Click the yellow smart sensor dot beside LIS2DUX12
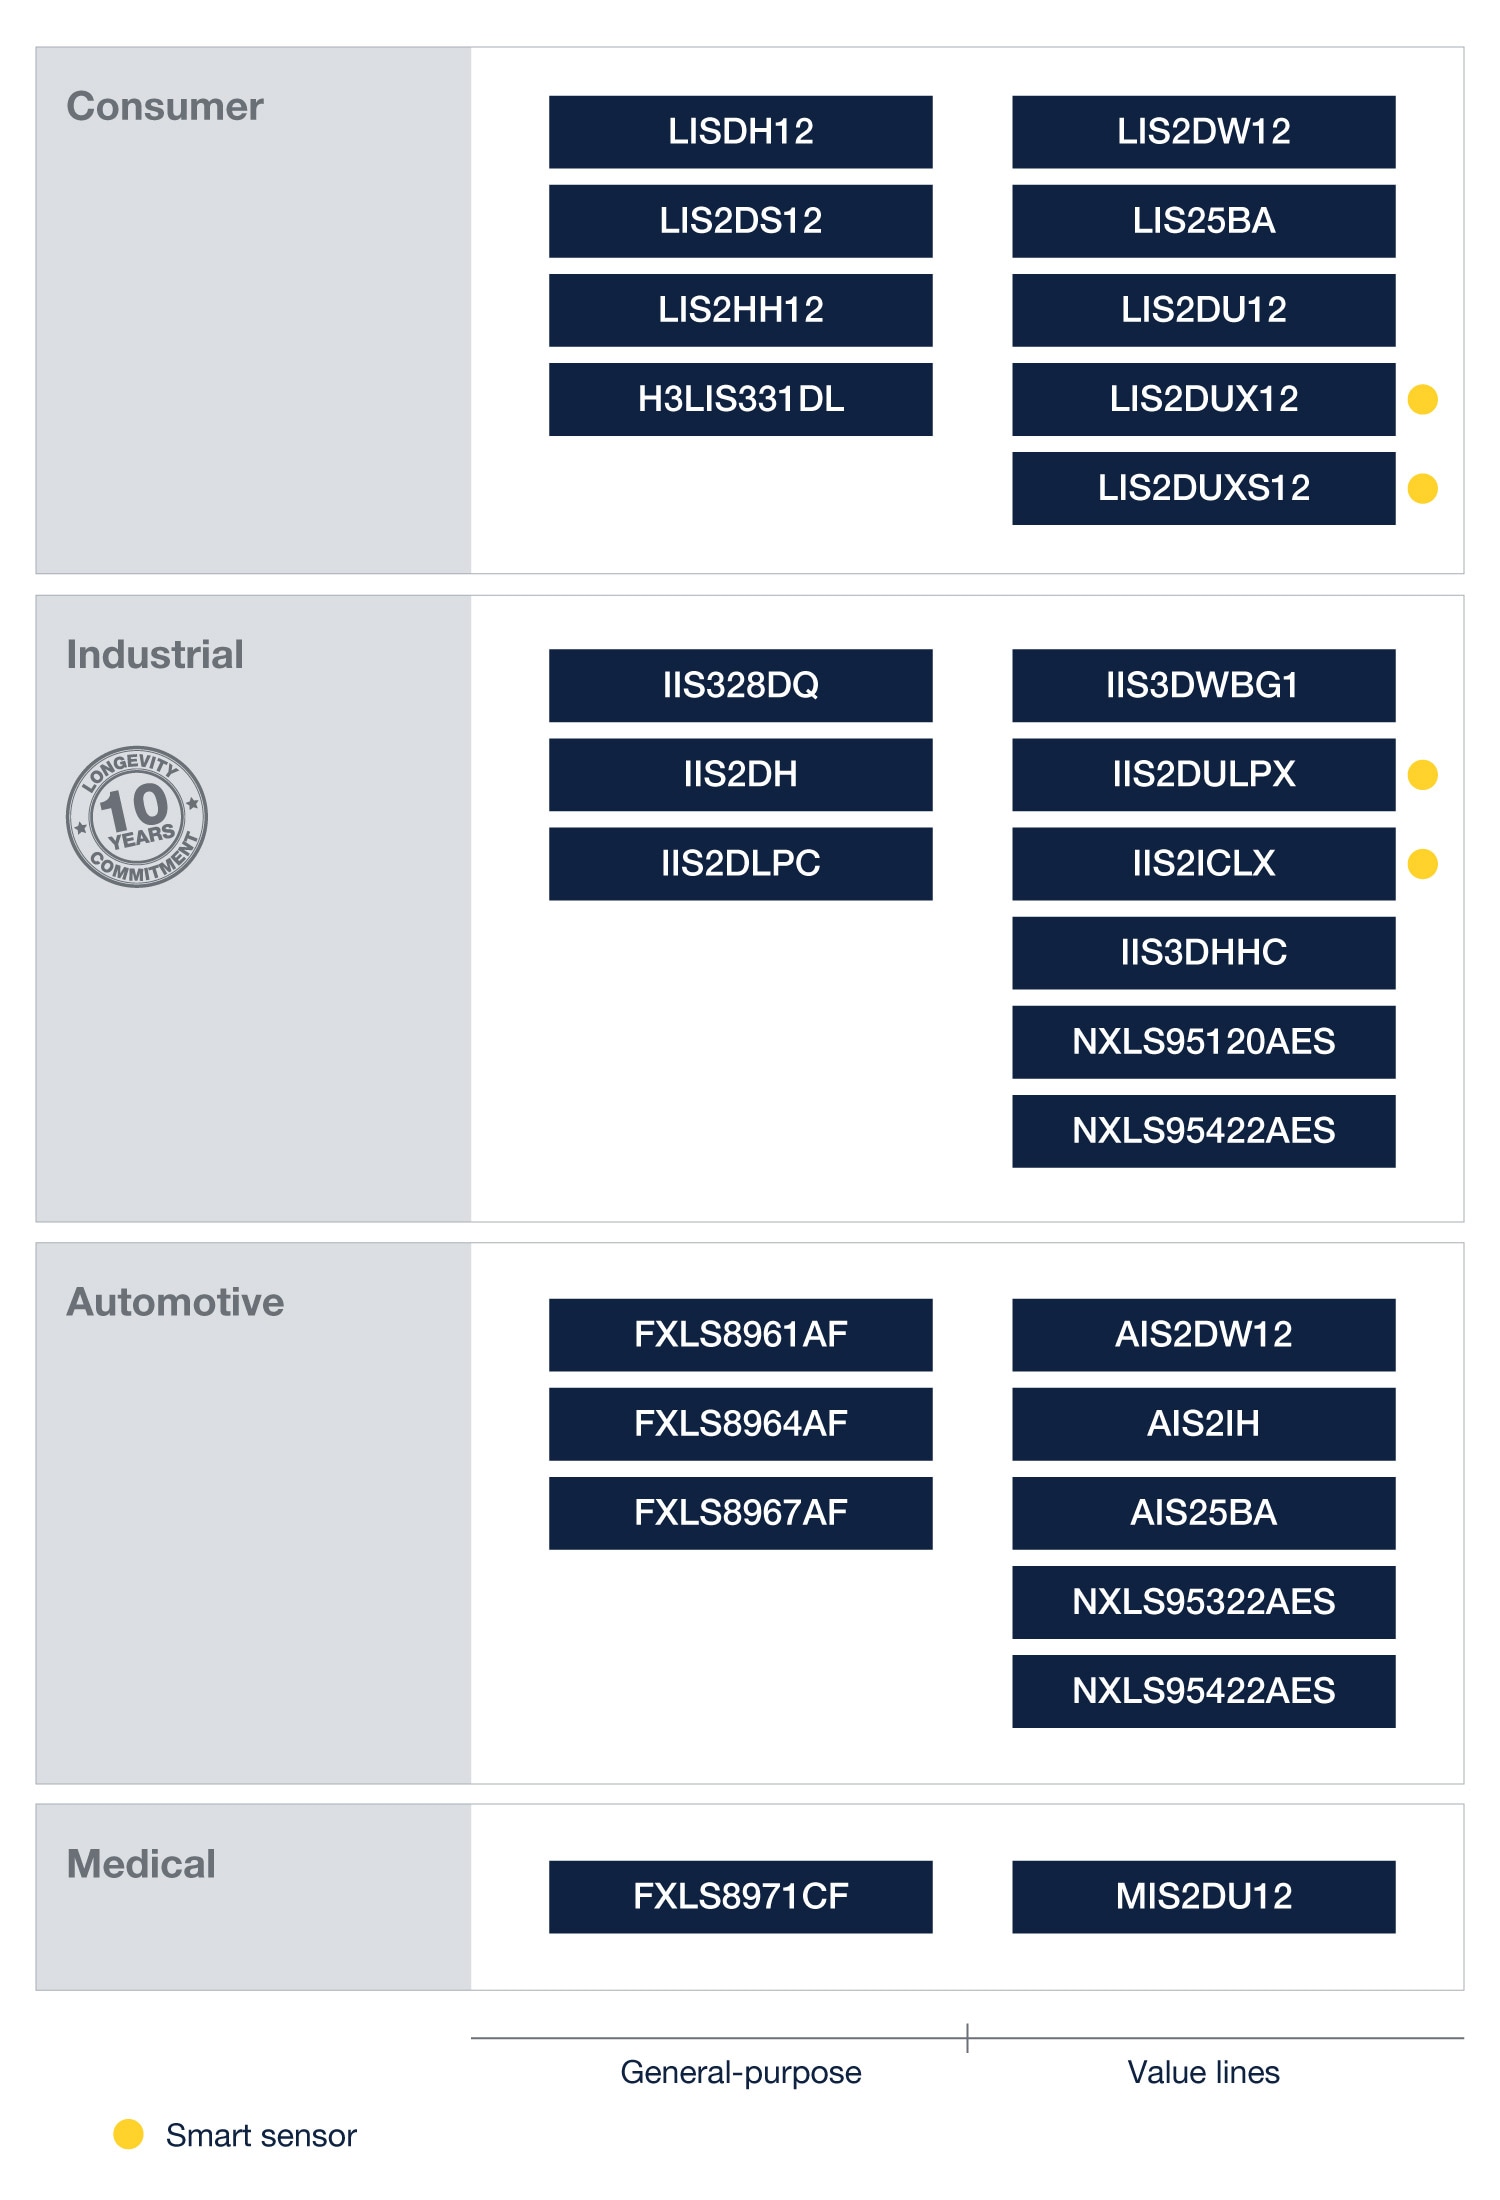Screen dimensions: 1500x2200 1422,399
